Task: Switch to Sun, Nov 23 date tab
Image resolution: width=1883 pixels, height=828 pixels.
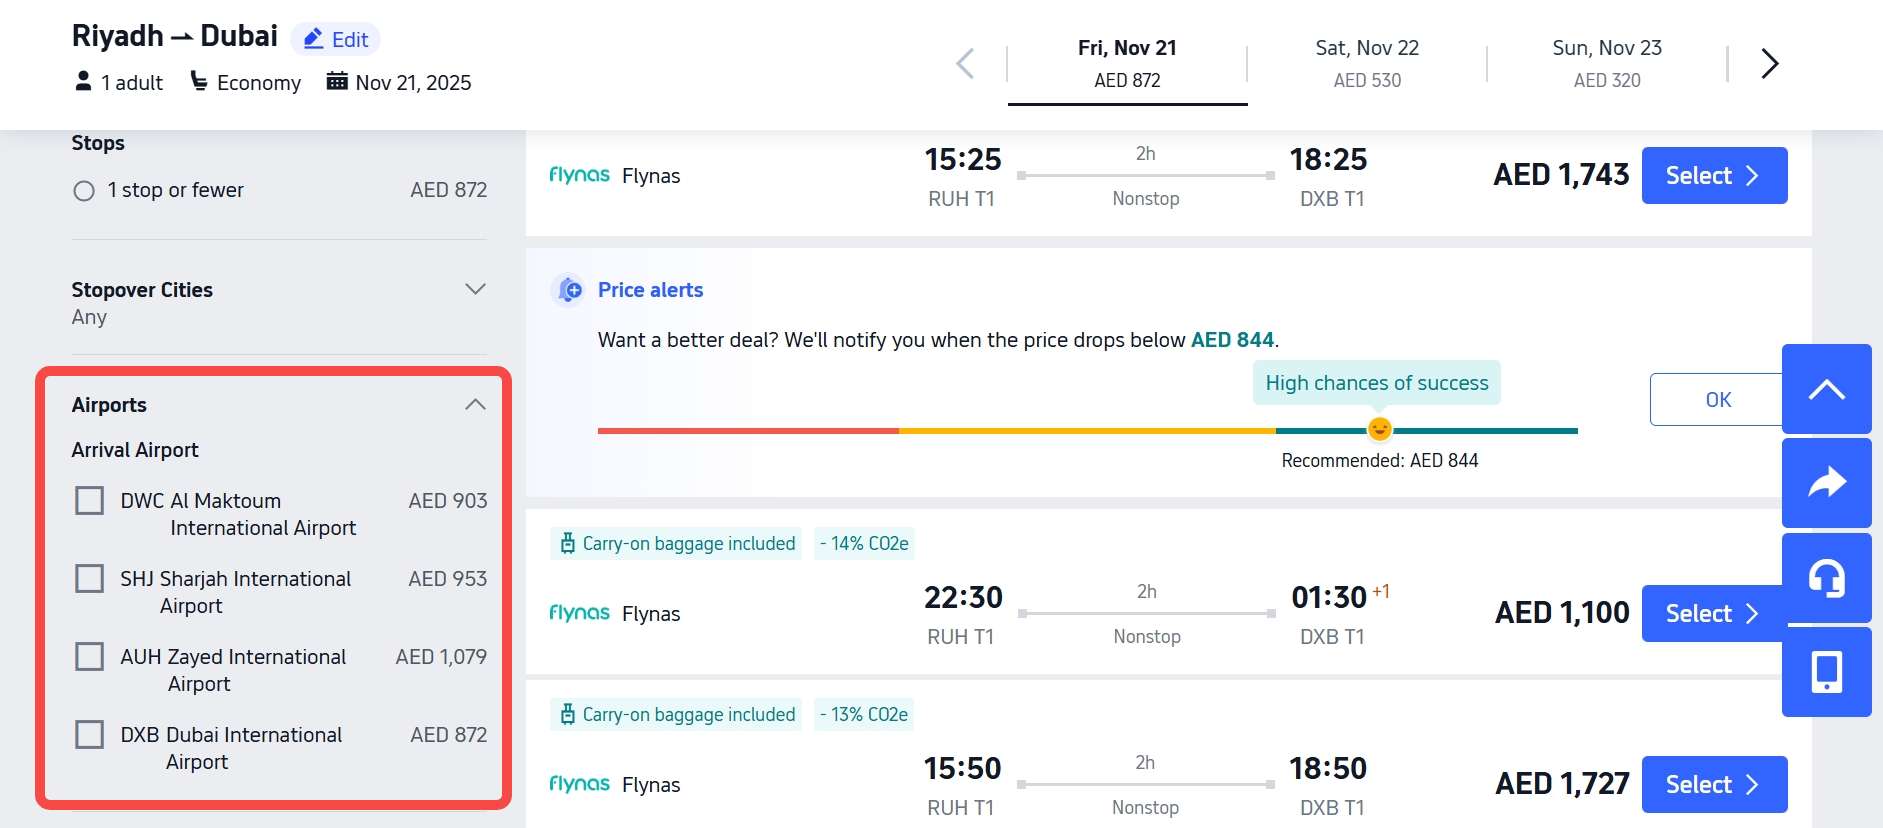Action: pos(1606,63)
